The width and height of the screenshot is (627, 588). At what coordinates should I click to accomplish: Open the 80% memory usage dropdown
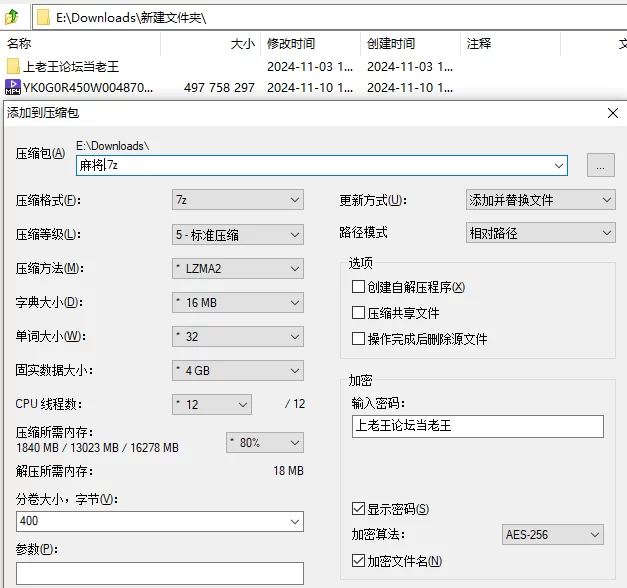click(x=265, y=442)
